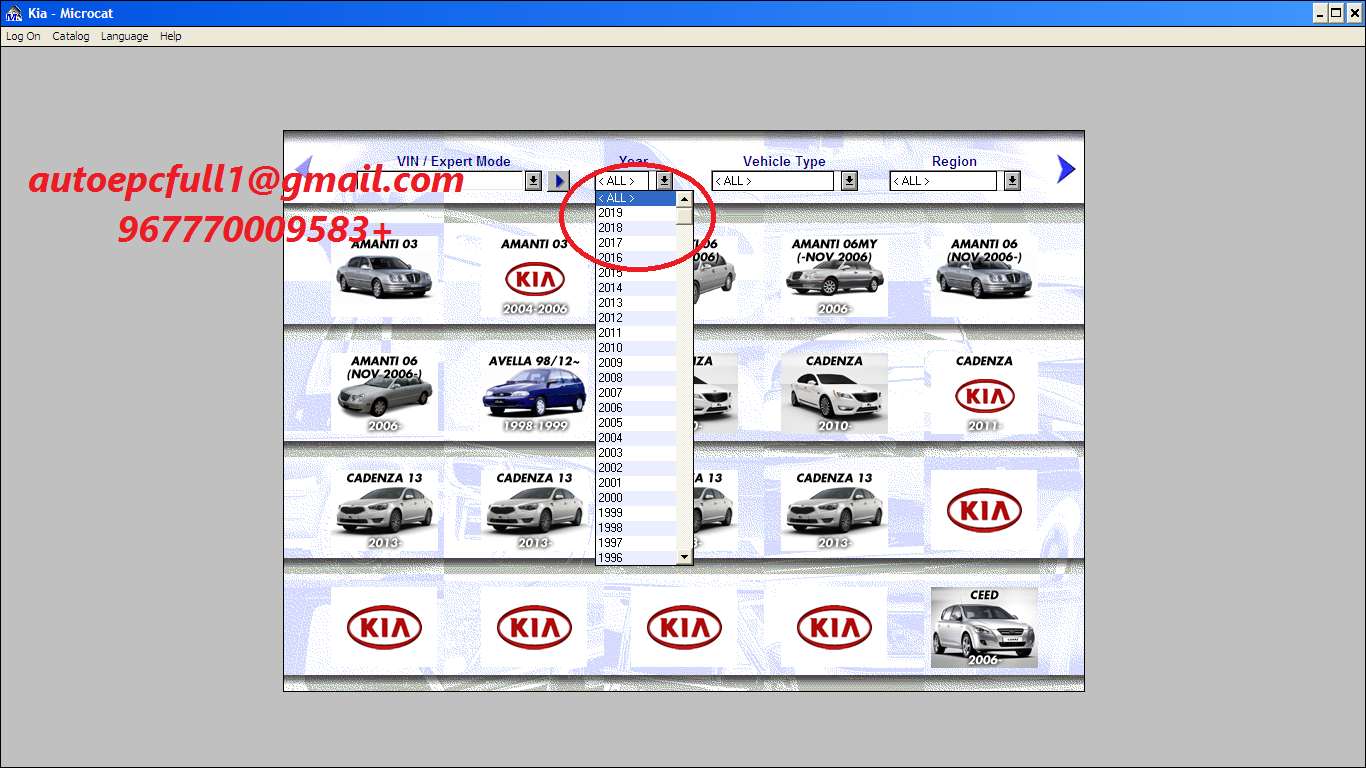Open the Amanti 06MY (-Nov 2006) model

coord(834,277)
